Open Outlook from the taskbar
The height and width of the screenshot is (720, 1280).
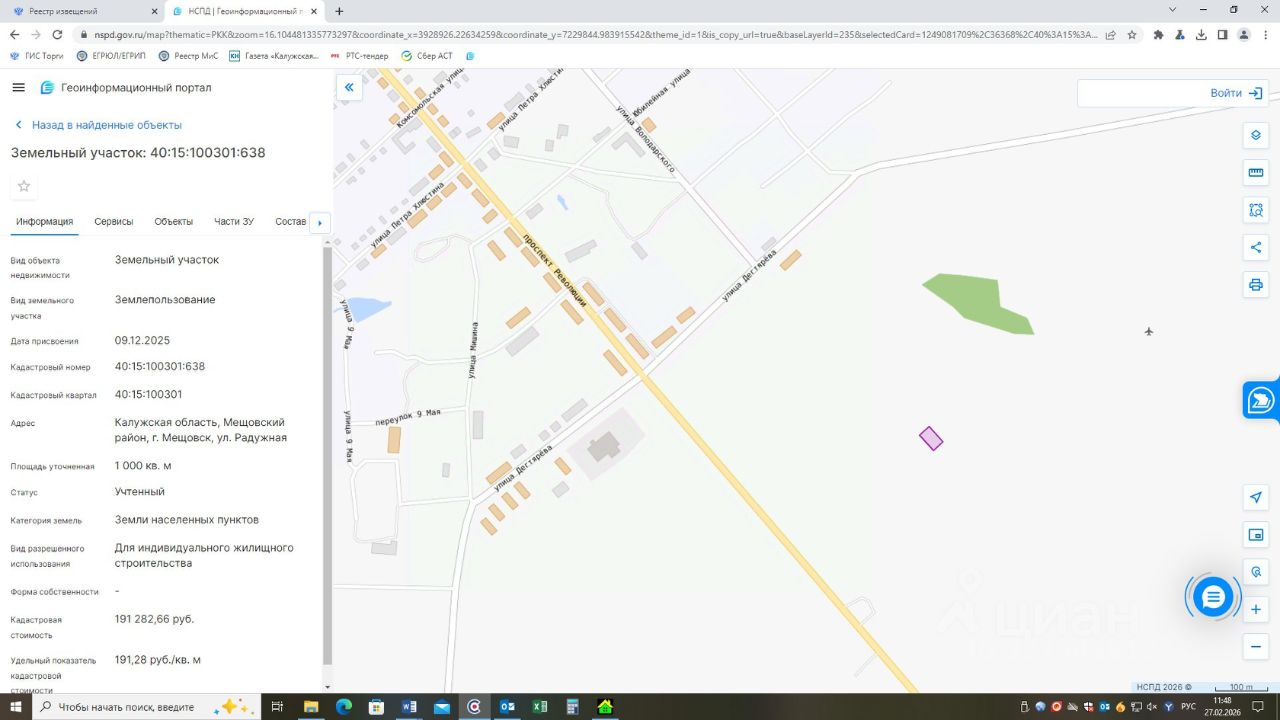pyautogui.click(x=507, y=707)
